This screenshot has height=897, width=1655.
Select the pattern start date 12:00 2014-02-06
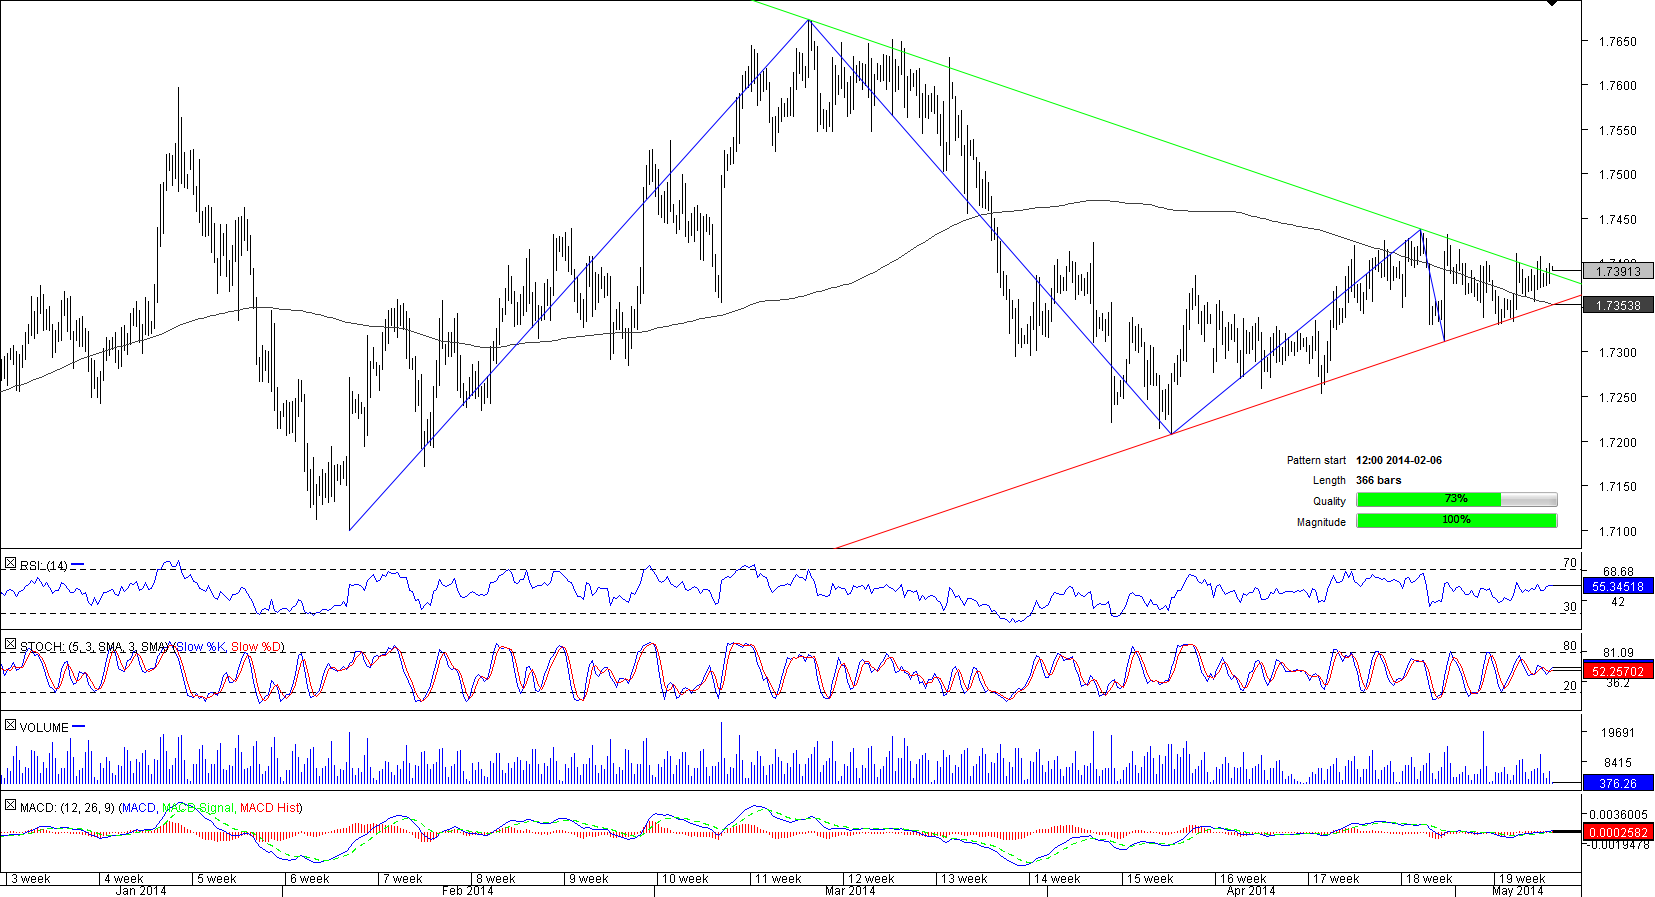click(x=1399, y=461)
